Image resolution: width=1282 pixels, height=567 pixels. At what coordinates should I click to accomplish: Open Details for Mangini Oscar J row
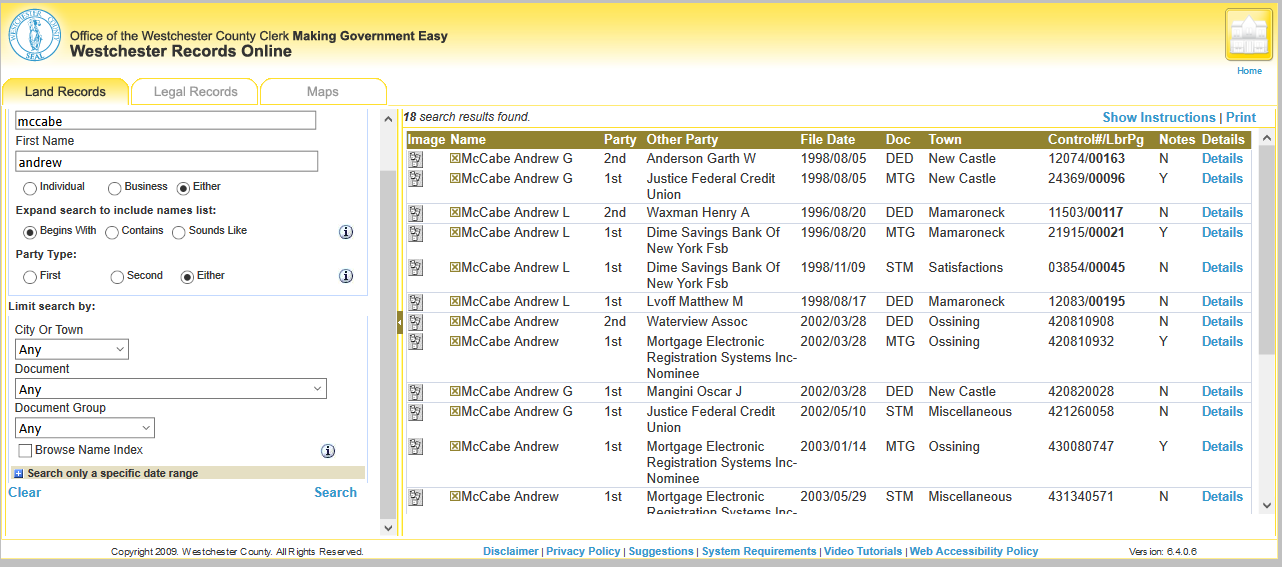[1222, 391]
